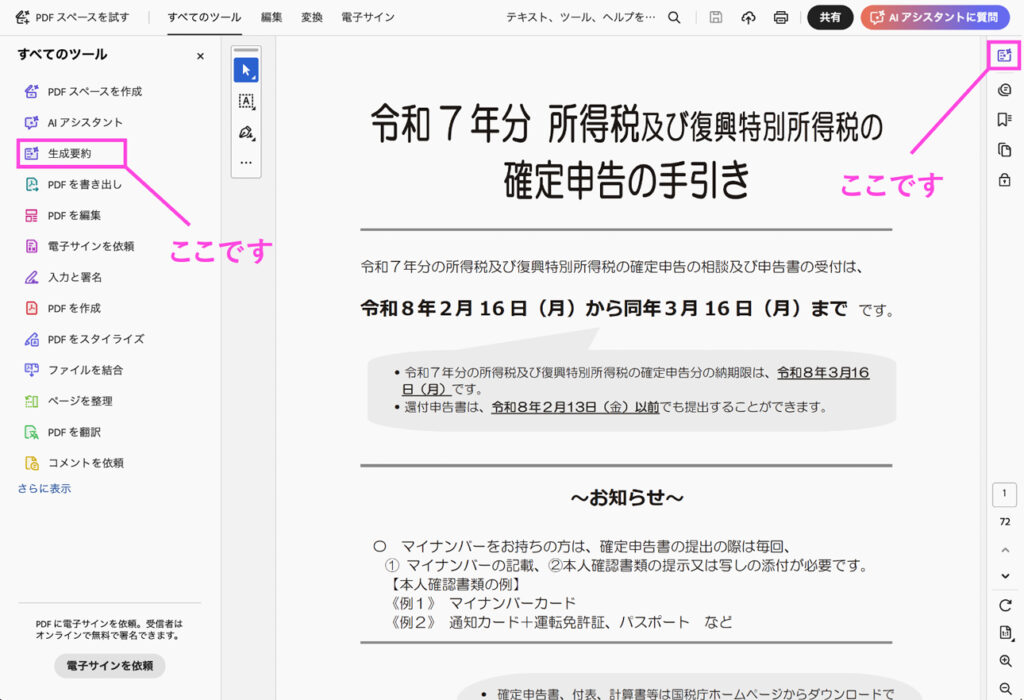Close the すべてのツール panel
This screenshot has width=1024, height=700.
(200, 56)
